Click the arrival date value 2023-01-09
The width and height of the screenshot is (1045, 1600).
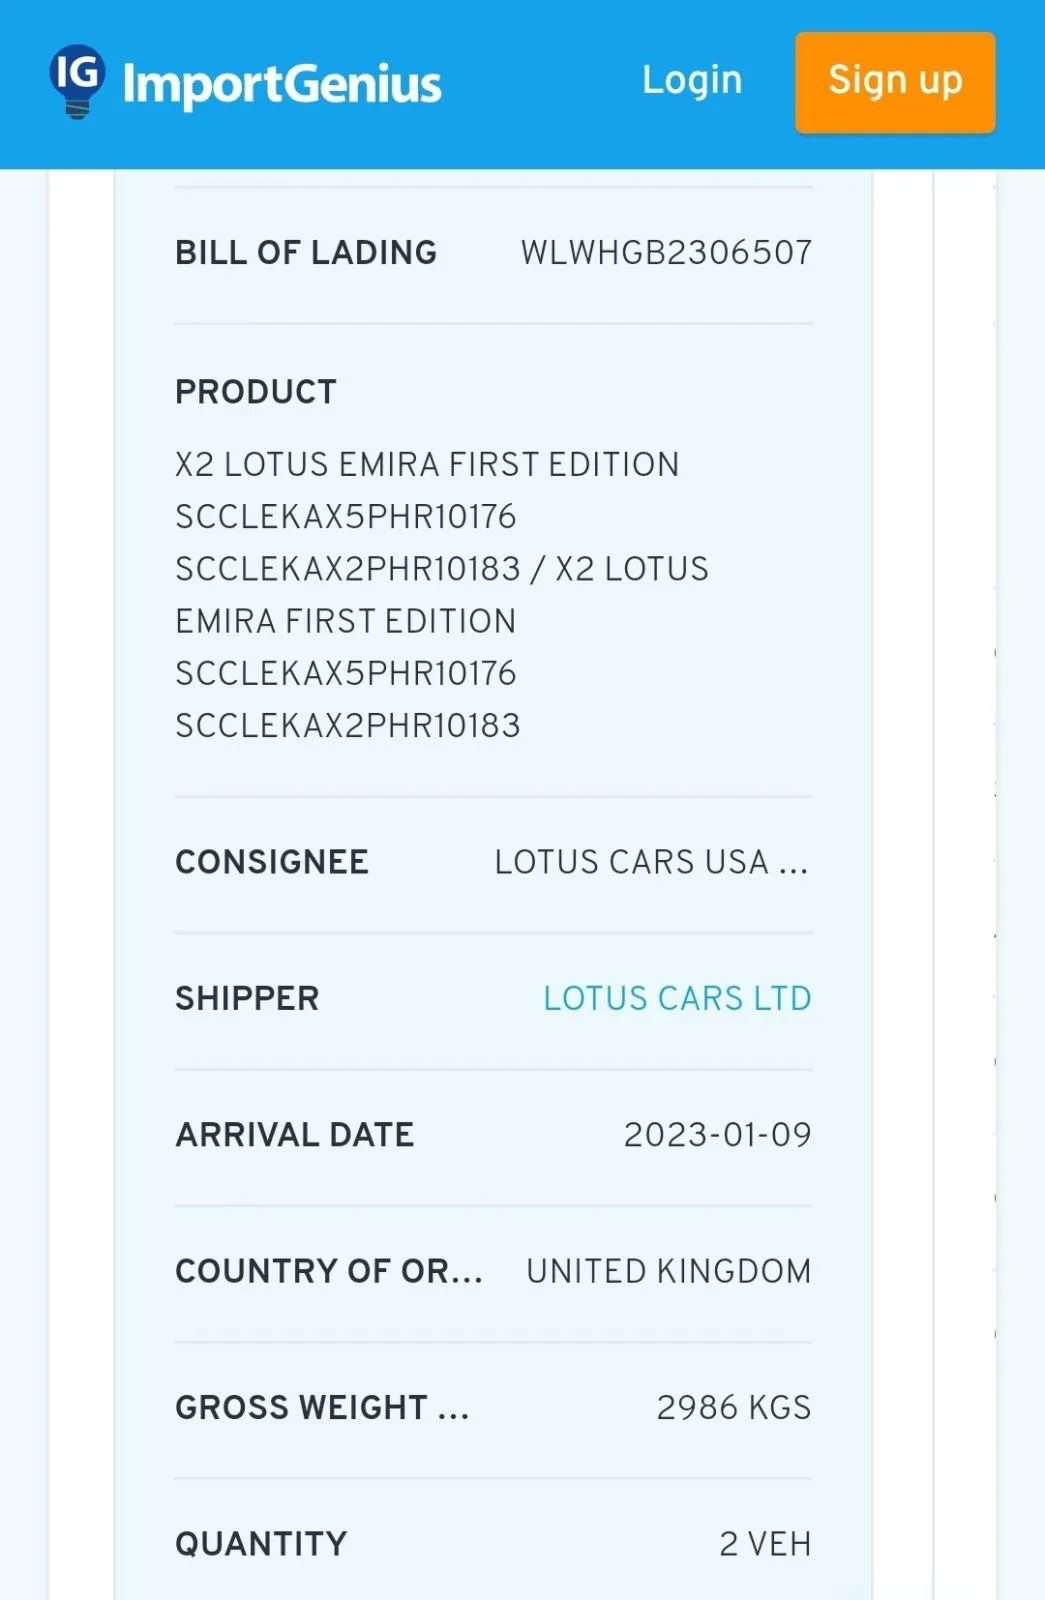(x=717, y=1135)
